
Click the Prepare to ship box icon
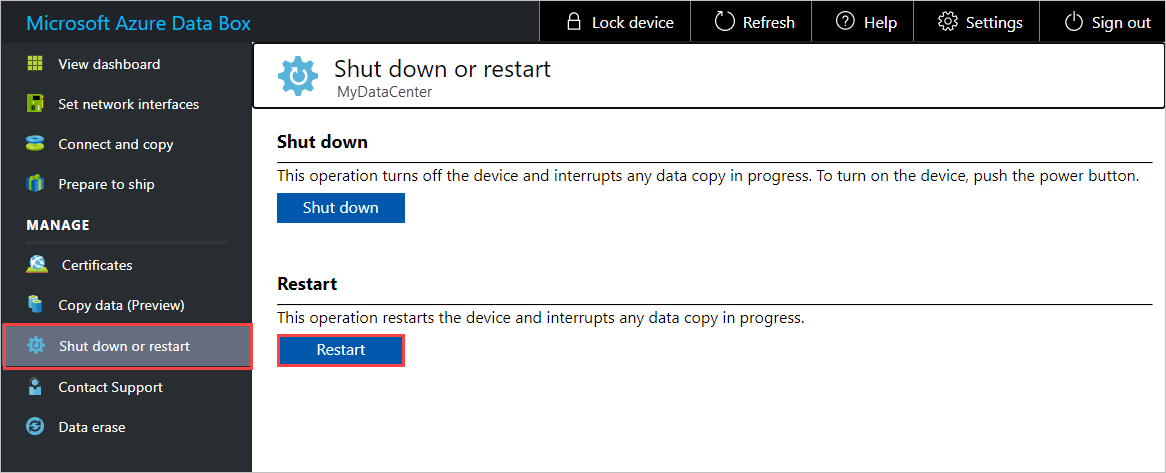click(x=35, y=184)
